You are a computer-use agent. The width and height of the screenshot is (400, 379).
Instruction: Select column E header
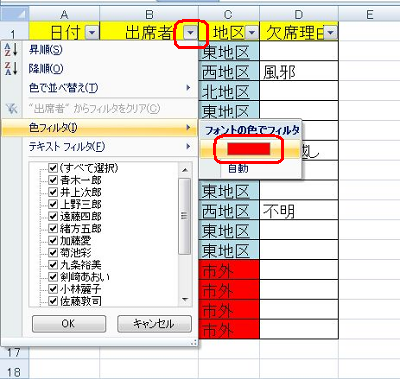click(x=369, y=14)
